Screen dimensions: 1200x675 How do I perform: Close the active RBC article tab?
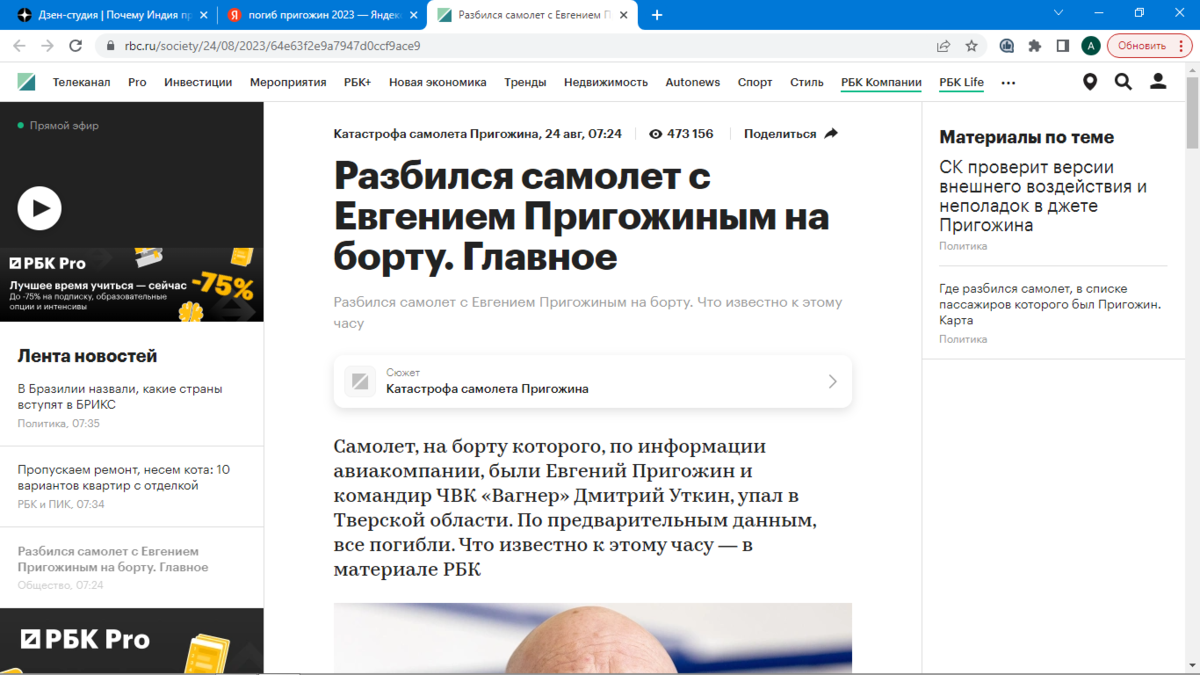pyautogui.click(x=624, y=15)
